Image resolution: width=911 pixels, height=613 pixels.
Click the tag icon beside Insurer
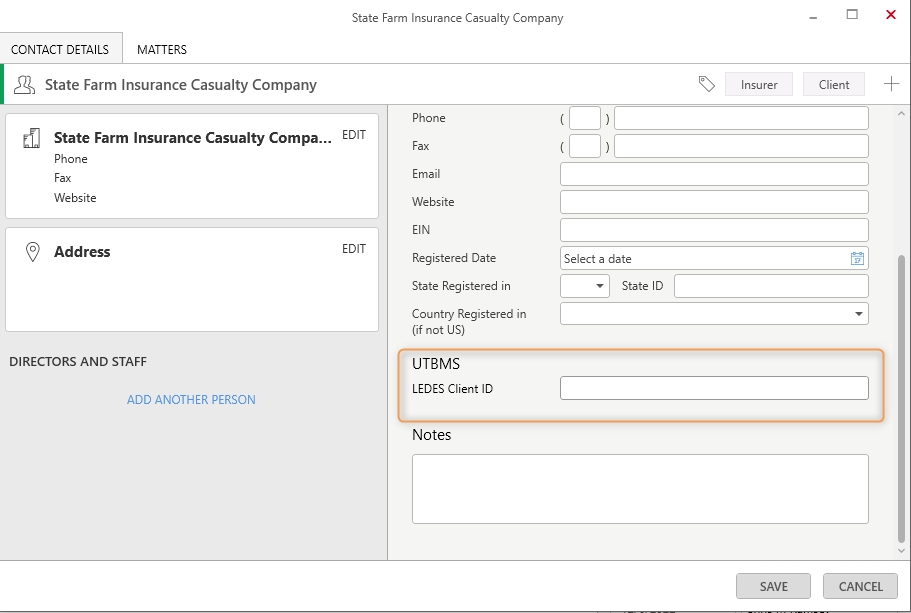706,84
